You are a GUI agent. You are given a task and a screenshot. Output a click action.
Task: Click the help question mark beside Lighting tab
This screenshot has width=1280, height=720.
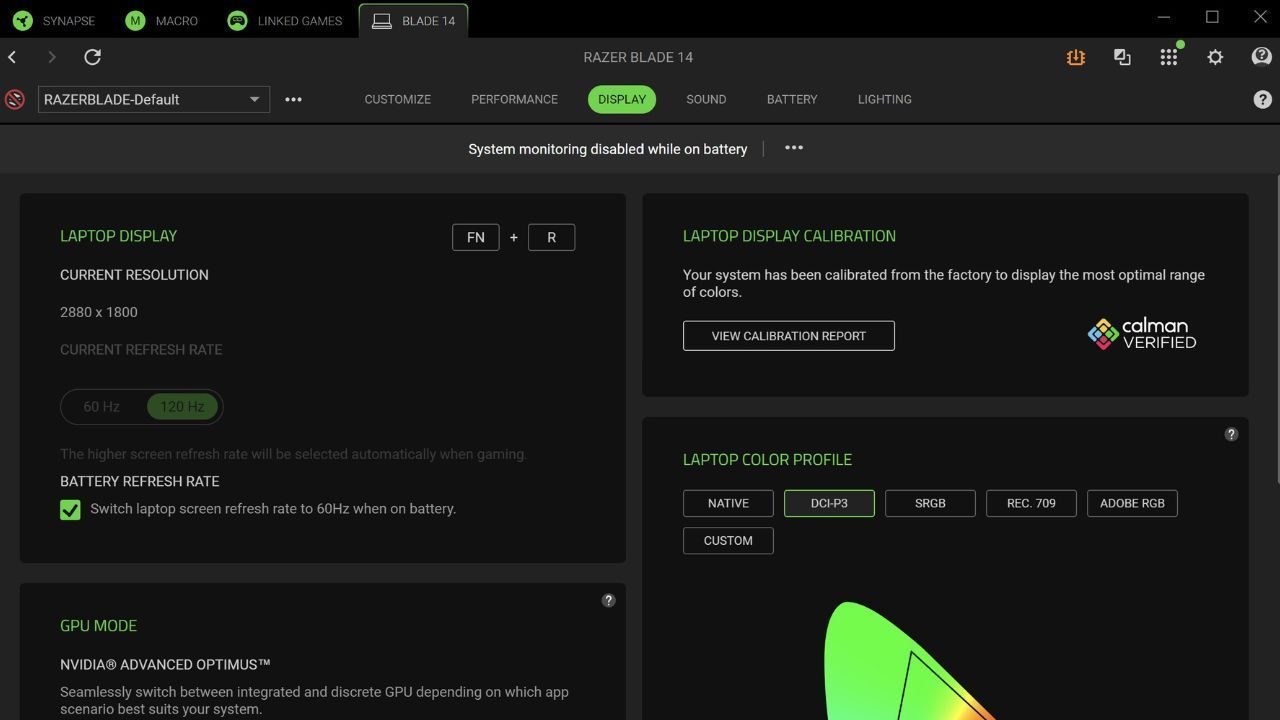1262,99
